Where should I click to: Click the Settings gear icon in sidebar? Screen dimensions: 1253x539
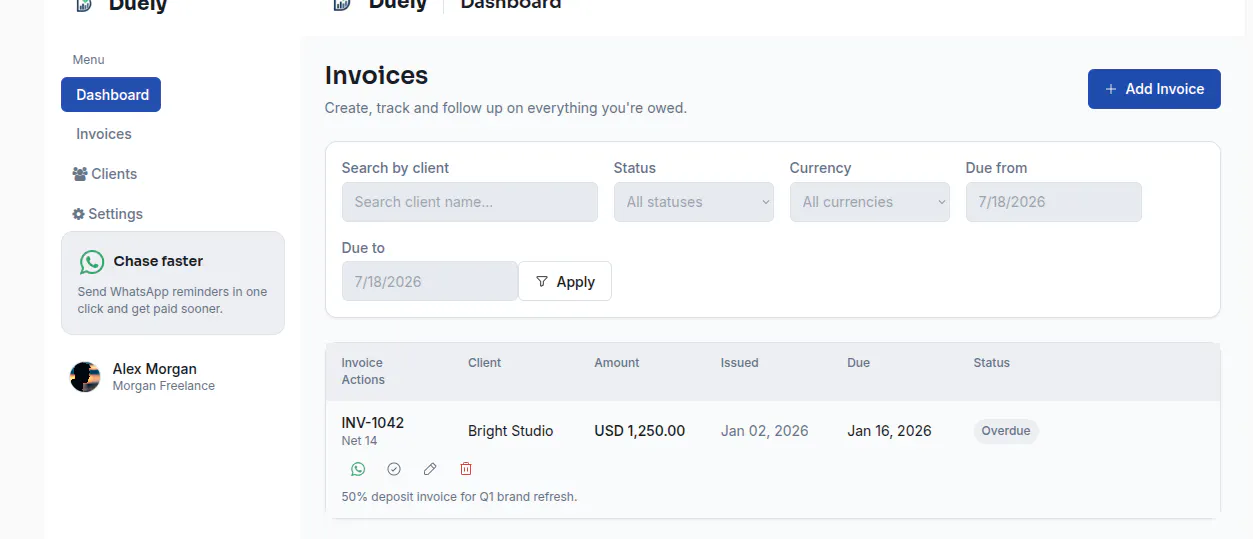point(79,214)
